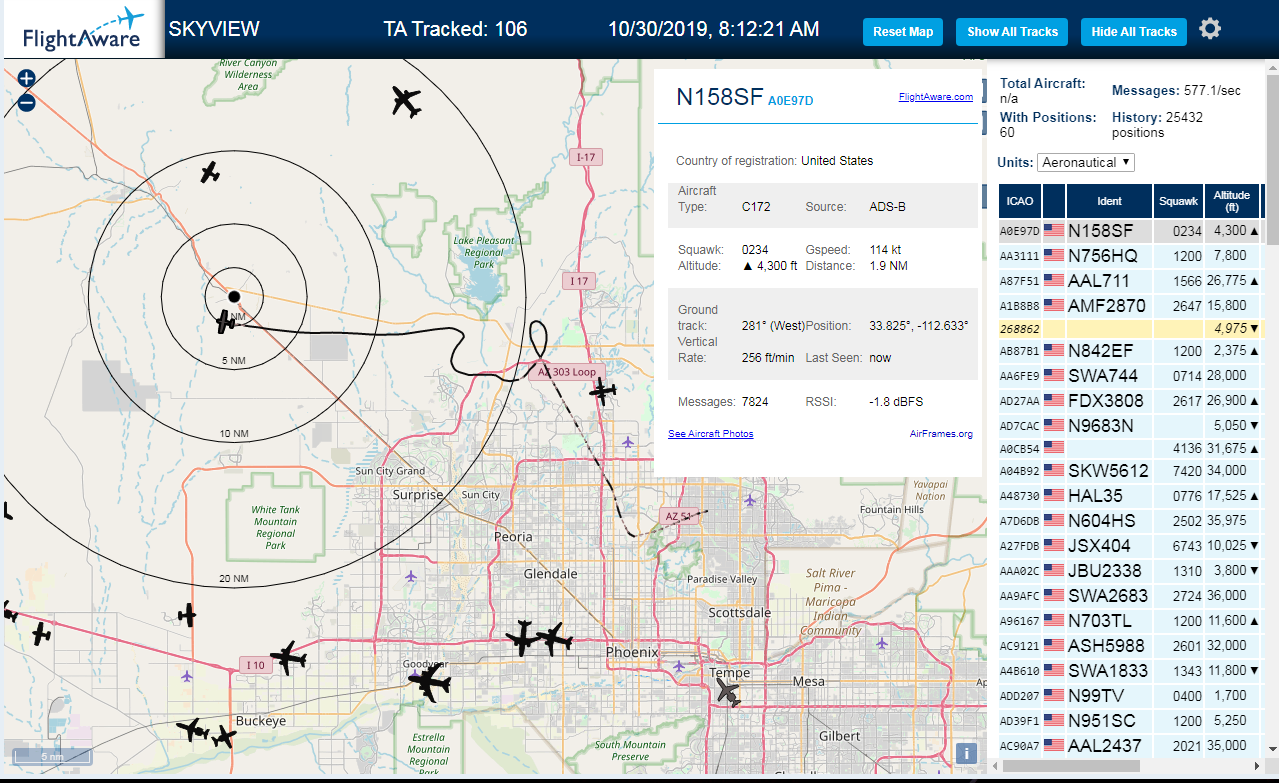1279x783 pixels.
Task: Click the US flag in N158SF row
Action: click(x=1054, y=231)
